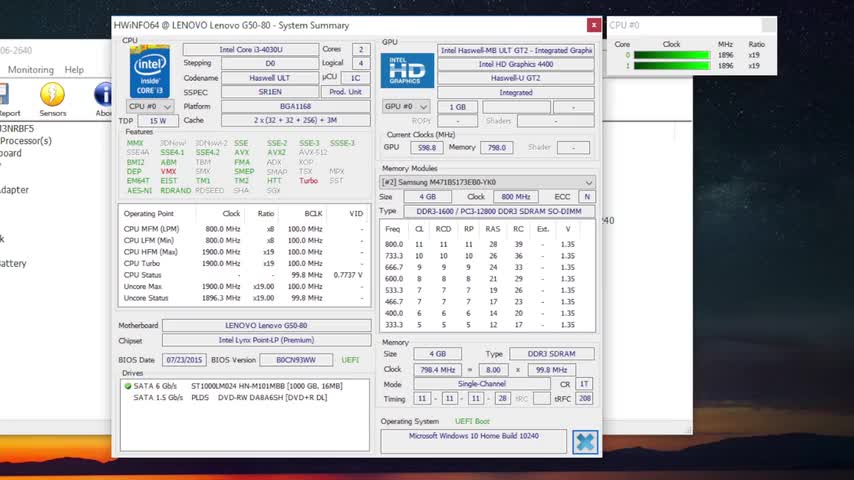Click the Intel HD Graphics 4400 field
This screenshot has height=480, width=854.
pos(516,64)
